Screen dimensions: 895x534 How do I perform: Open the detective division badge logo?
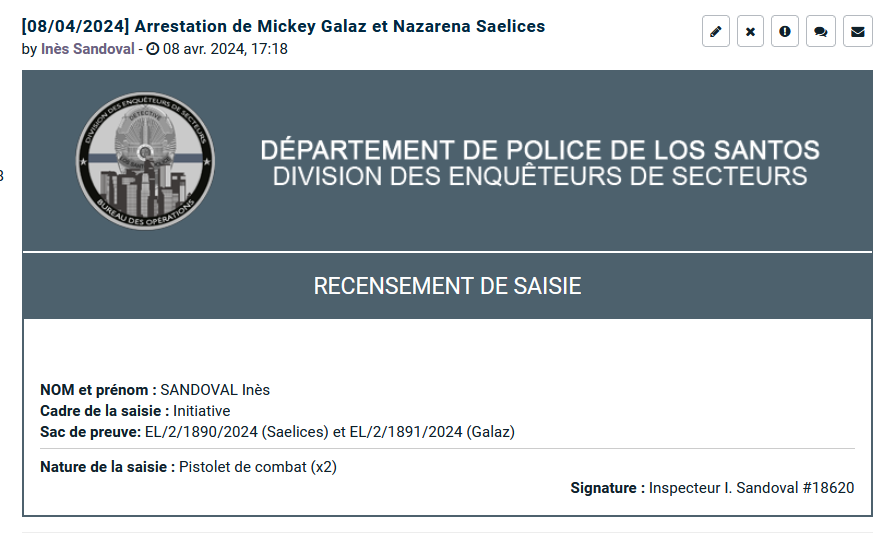point(145,161)
